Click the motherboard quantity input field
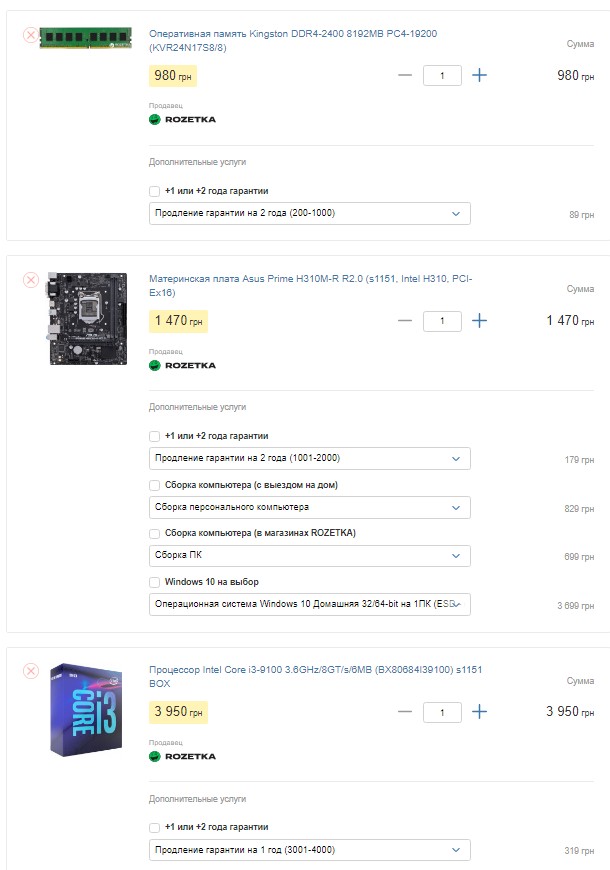The height and width of the screenshot is (870, 610). click(442, 321)
